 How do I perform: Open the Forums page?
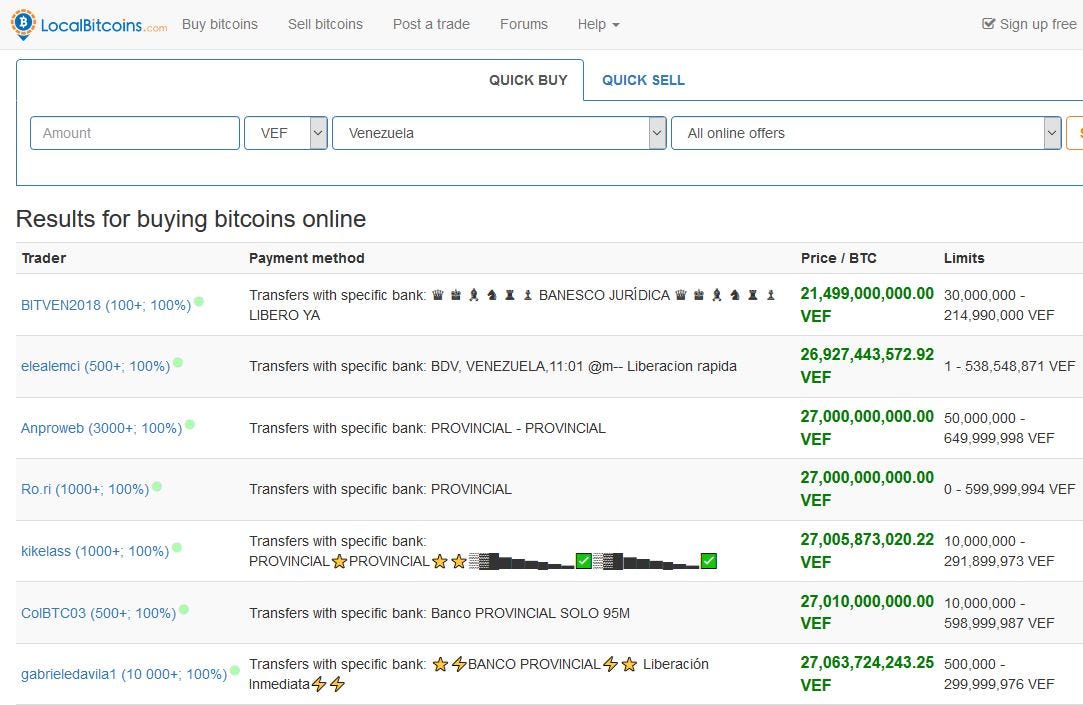pyautogui.click(x=524, y=24)
